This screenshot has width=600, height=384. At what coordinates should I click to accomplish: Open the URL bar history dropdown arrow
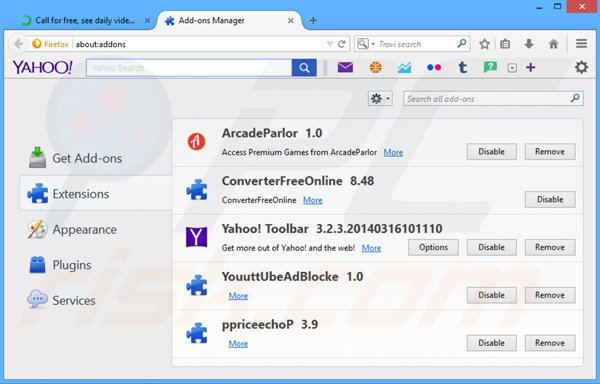329,44
